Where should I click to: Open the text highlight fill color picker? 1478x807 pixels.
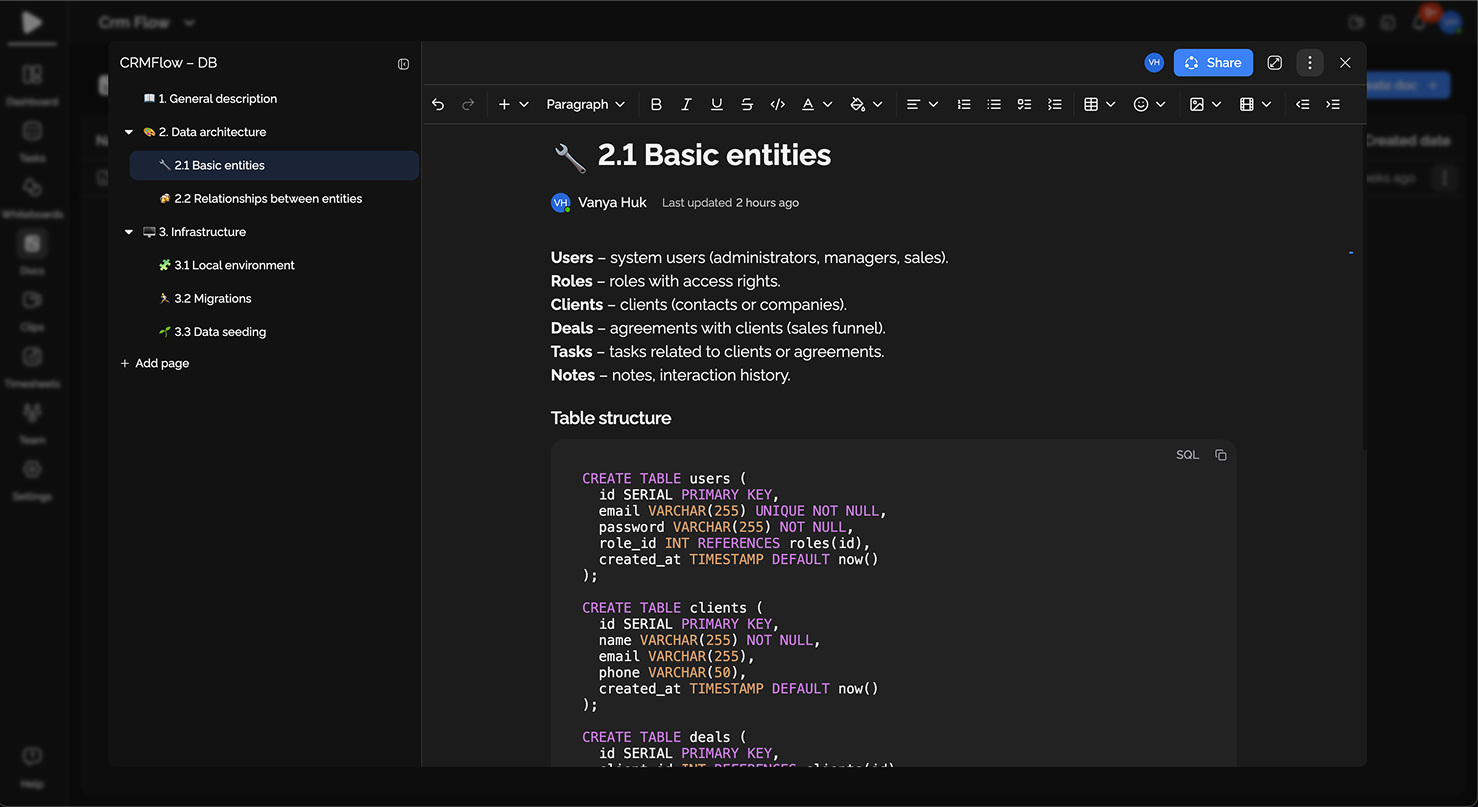tap(857, 104)
